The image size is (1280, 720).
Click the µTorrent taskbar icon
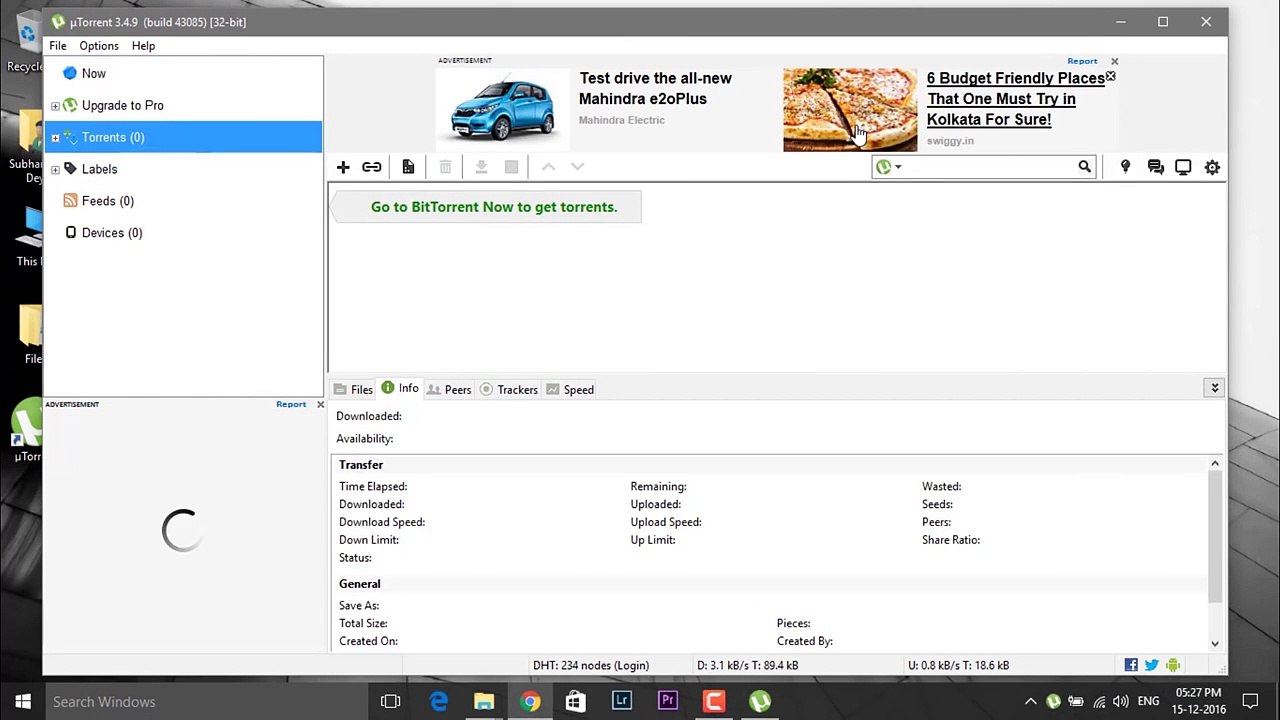[760, 701]
